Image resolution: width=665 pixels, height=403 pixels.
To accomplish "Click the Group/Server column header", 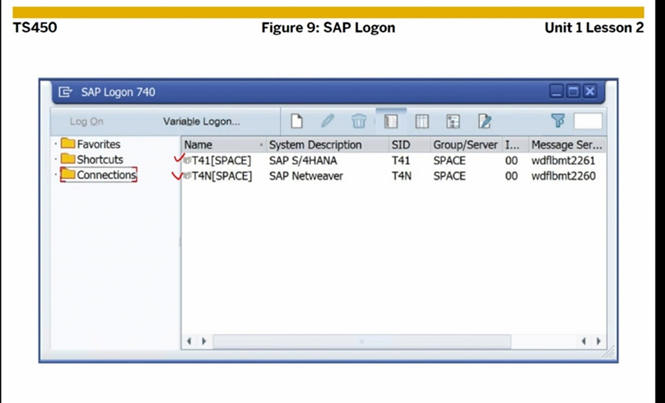I will (x=466, y=145).
